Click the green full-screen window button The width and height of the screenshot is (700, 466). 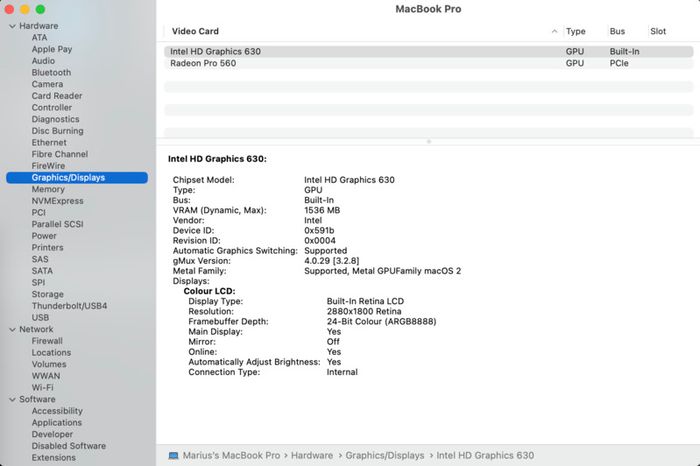point(40,9)
